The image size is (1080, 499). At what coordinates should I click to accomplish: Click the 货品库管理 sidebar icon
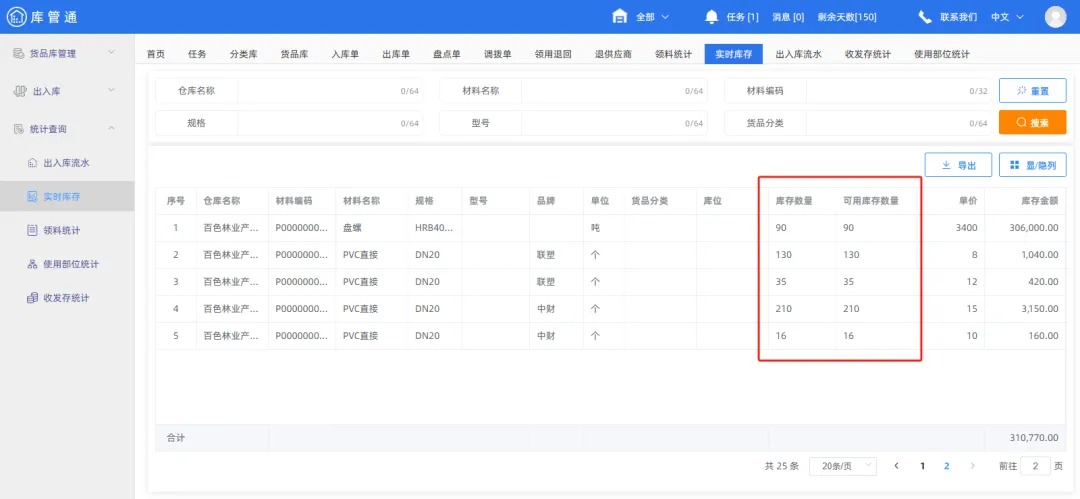pos(19,53)
